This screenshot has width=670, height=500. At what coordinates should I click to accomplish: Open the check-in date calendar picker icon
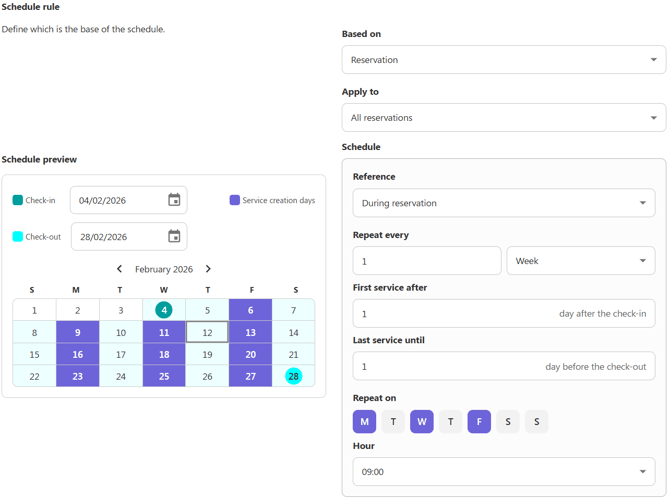174,200
